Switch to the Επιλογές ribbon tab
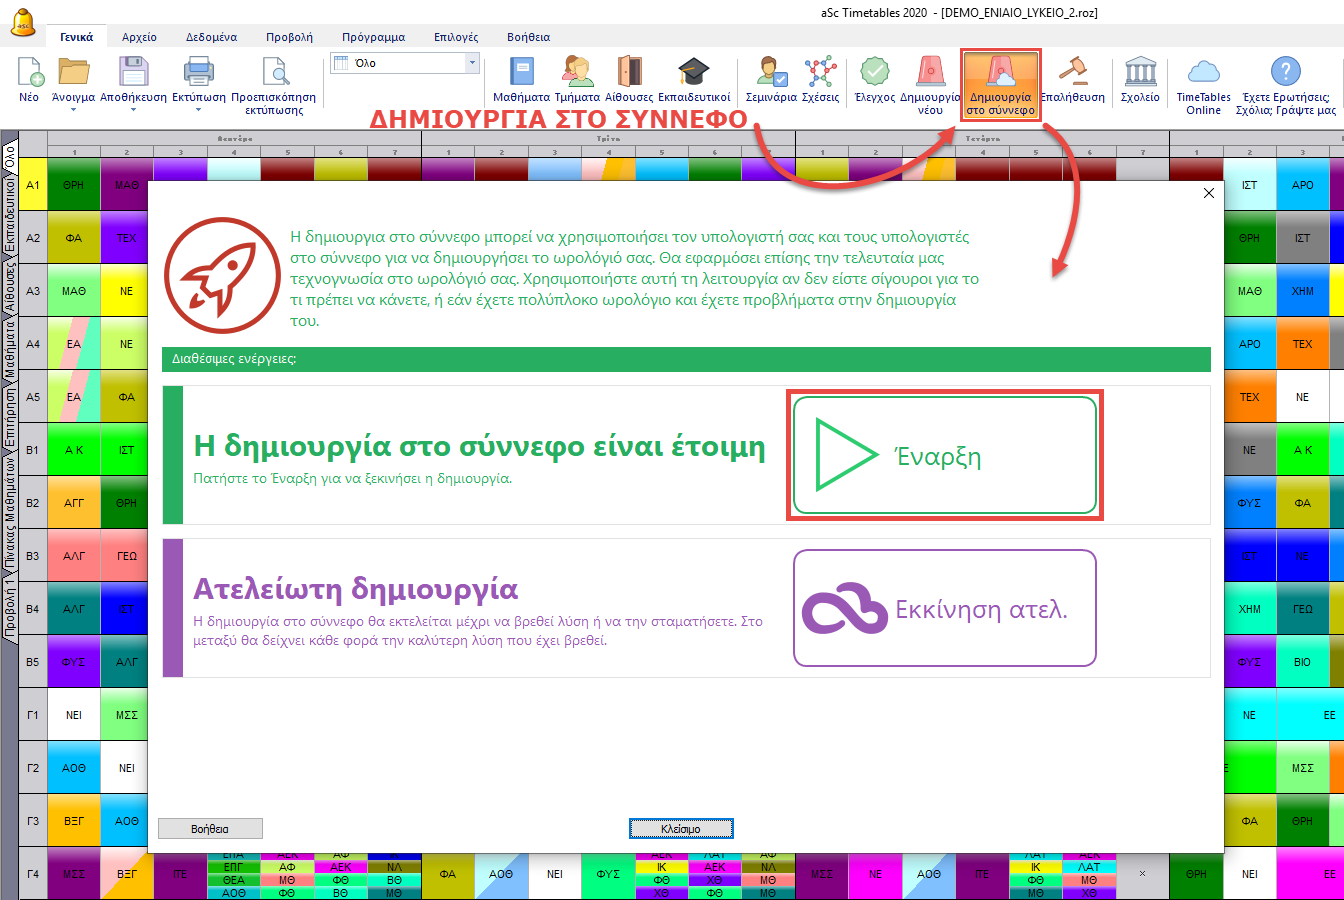Screen dimensions: 1344x900 click(x=455, y=37)
